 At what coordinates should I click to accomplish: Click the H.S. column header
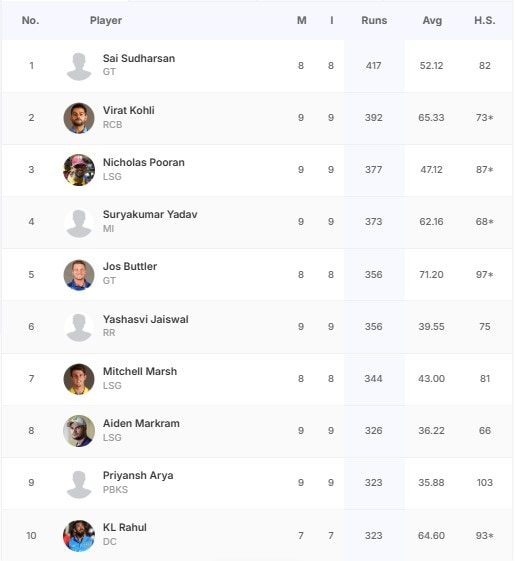pyautogui.click(x=485, y=20)
